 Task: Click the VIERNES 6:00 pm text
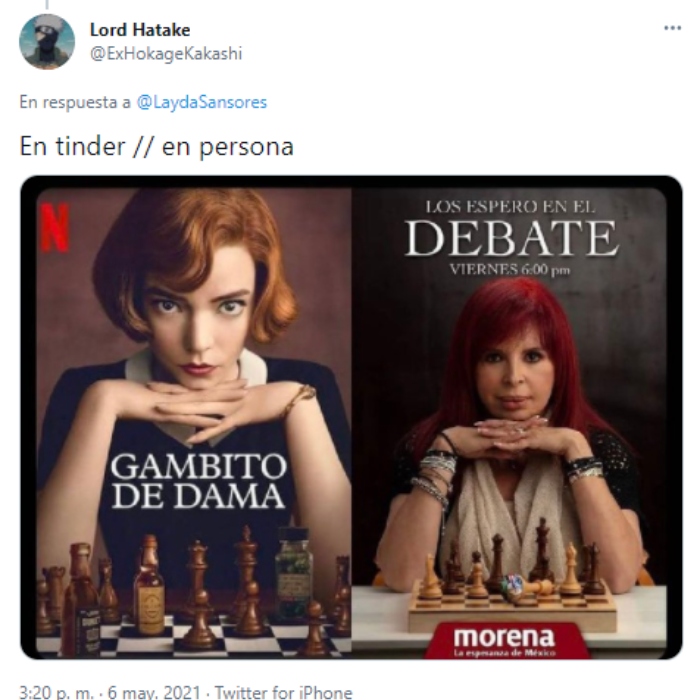click(510, 270)
